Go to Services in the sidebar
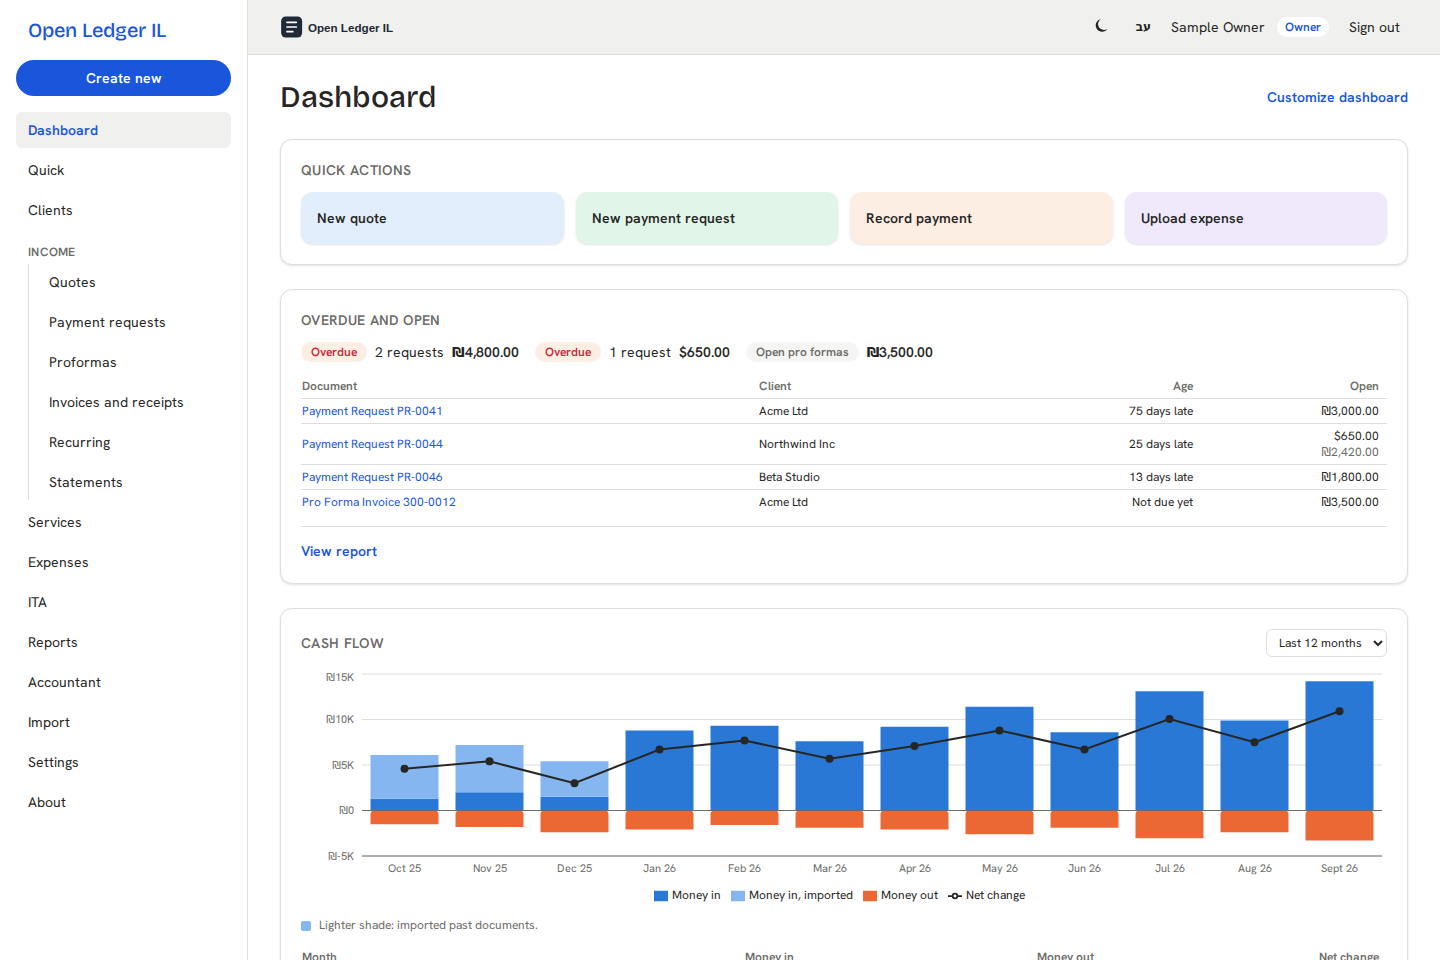The width and height of the screenshot is (1440, 960). (123, 522)
